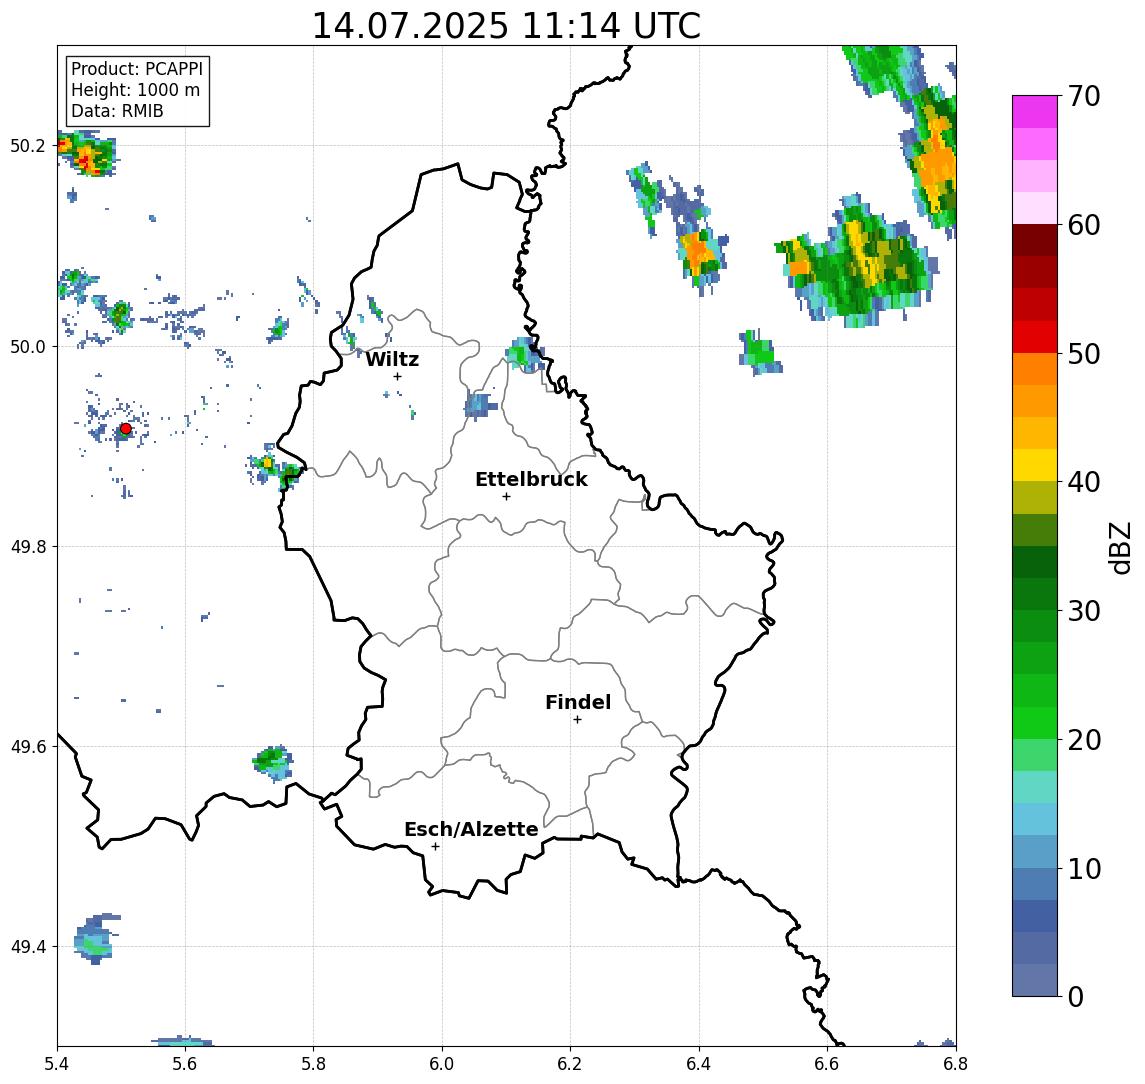The height and width of the screenshot is (1084, 1145).
Task: Click the 6.6 longitude axis label
Action: coord(827,1064)
